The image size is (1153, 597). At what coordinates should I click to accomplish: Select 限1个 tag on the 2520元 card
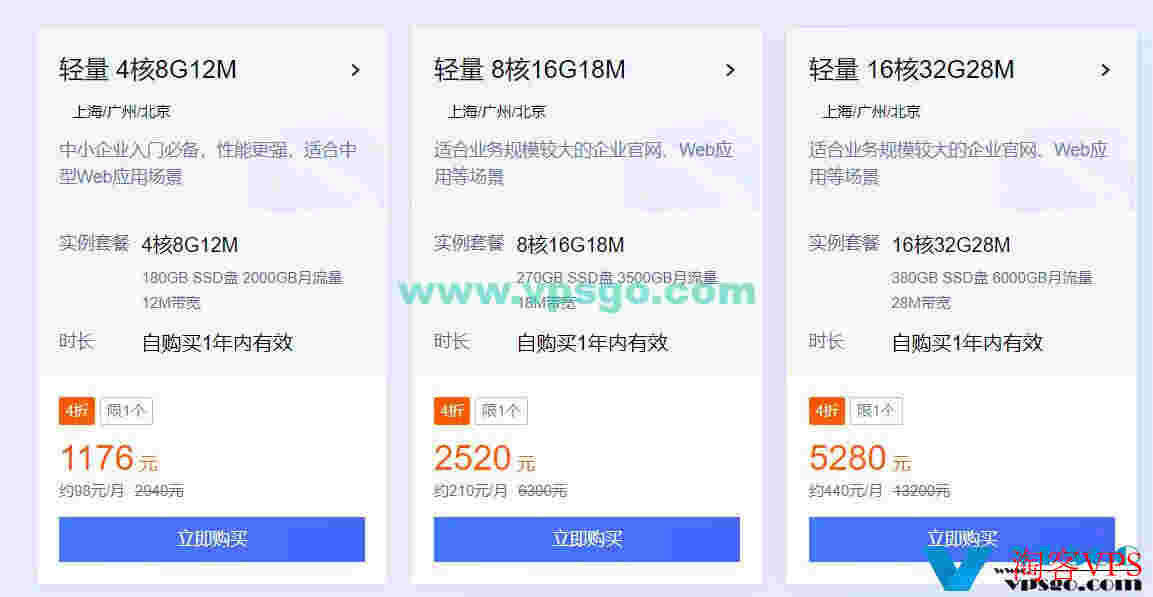501,411
